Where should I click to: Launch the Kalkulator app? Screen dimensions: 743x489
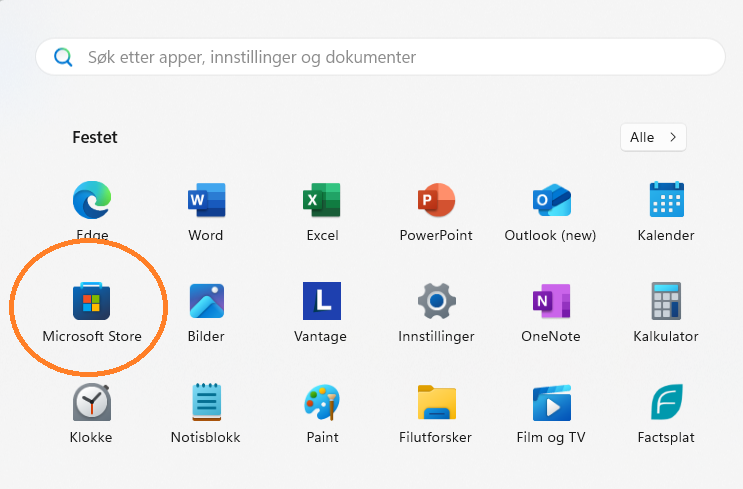666,301
